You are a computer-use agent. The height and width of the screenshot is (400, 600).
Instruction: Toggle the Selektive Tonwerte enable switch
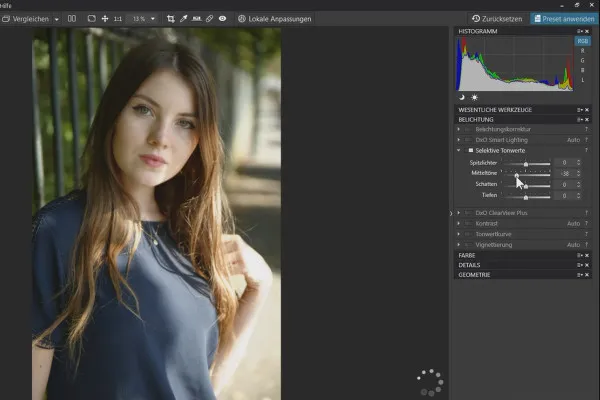pos(471,150)
